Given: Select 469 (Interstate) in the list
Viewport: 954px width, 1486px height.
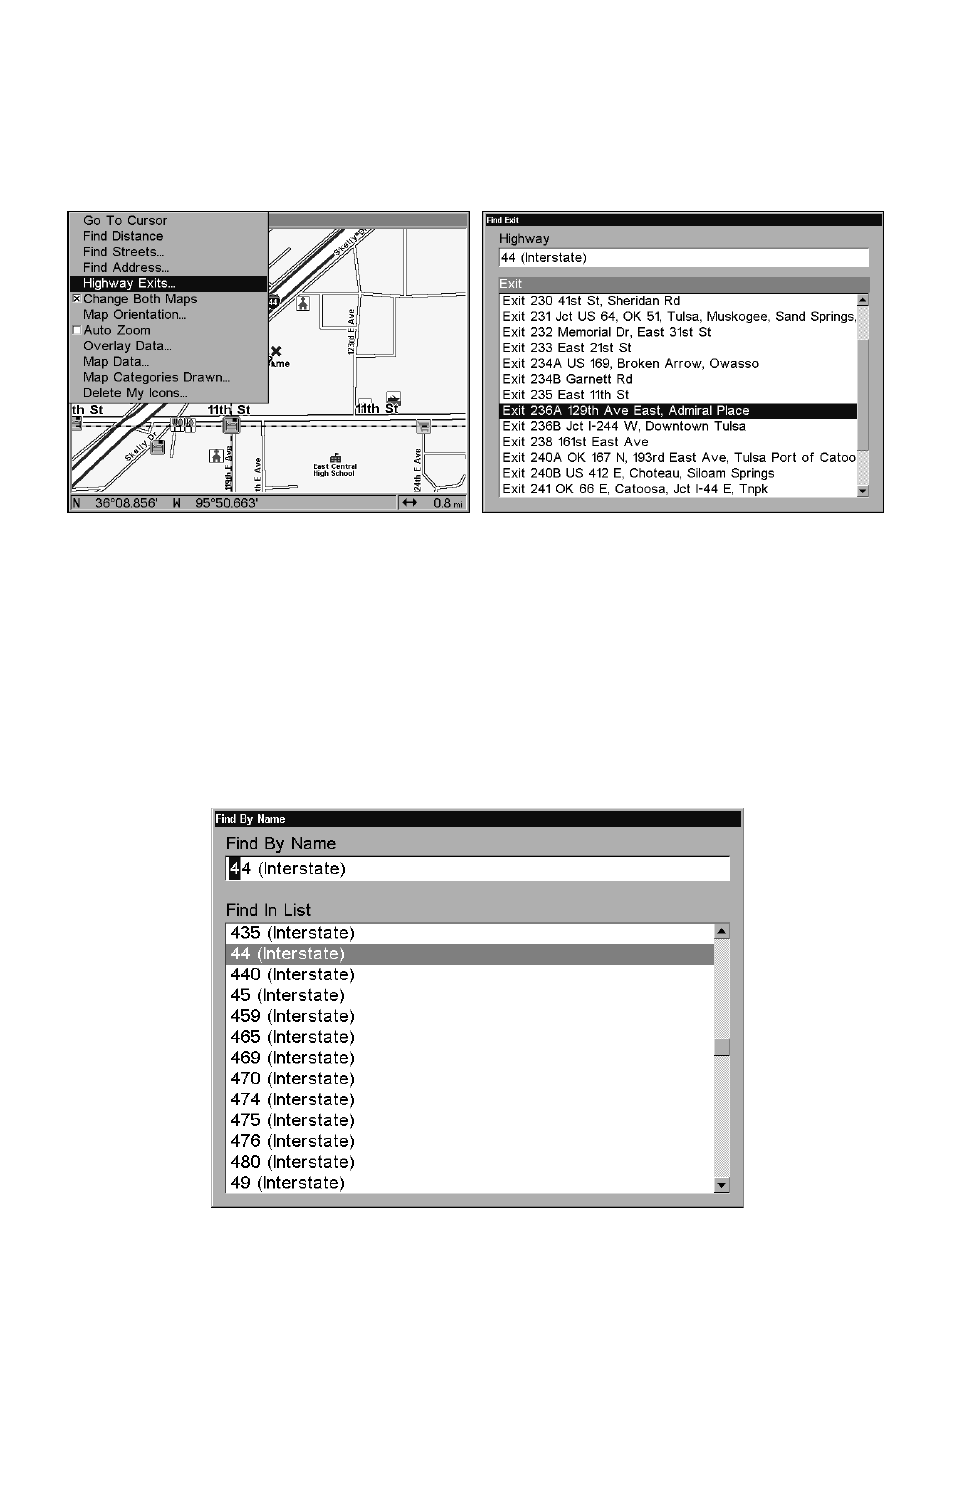Looking at the screenshot, I should 470,1058.
